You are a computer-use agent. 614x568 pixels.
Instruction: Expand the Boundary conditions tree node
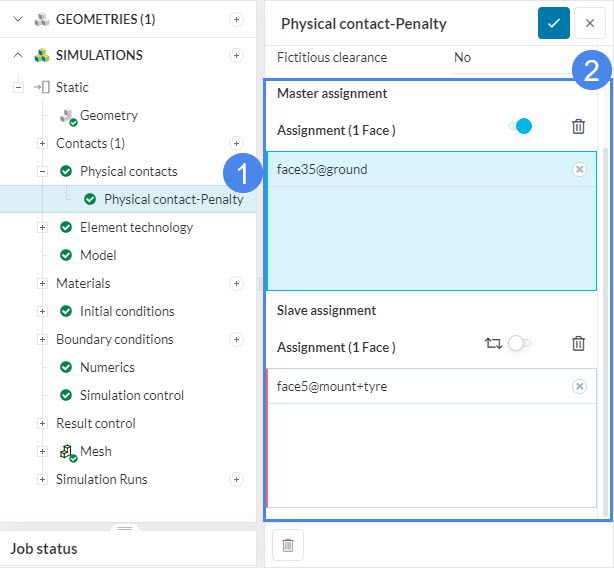[x=42, y=339]
